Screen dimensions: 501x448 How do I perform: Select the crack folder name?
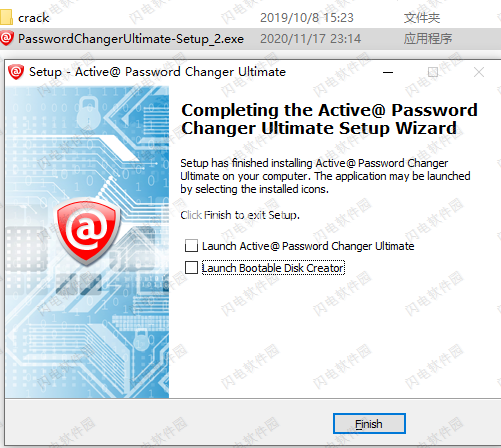click(34, 18)
